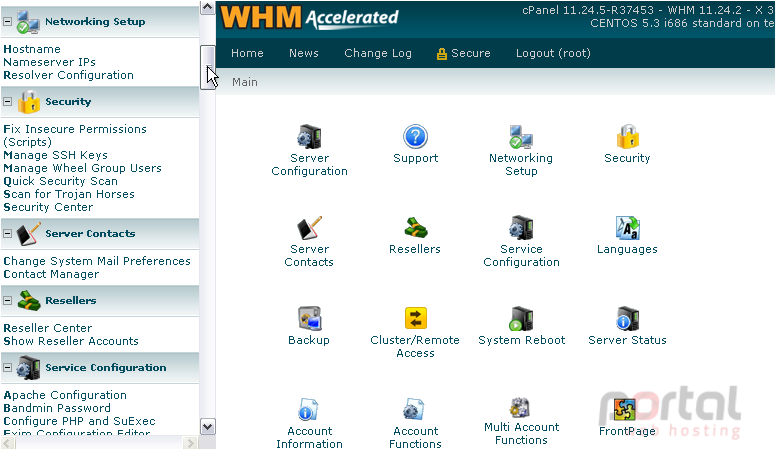Open Contact Manager link
Viewport: 776px width, 450px height.
pos(51,274)
